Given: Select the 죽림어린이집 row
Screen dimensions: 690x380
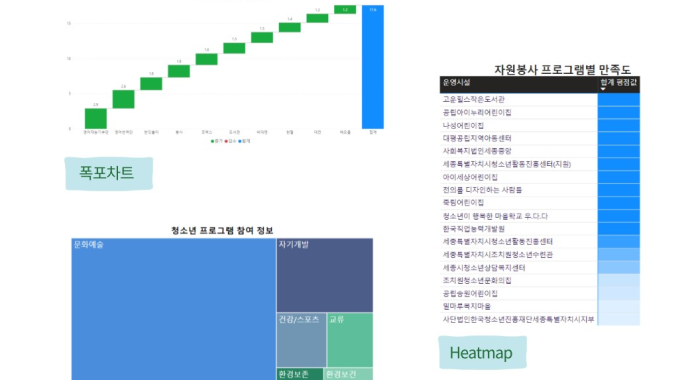Looking at the screenshot, I should (x=540, y=203).
